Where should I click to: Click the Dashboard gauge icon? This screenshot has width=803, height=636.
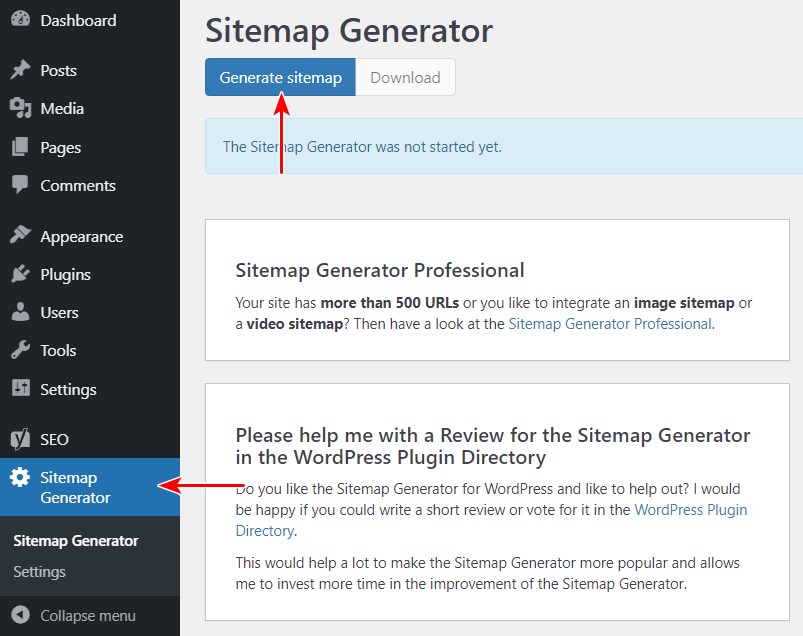coord(20,20)
